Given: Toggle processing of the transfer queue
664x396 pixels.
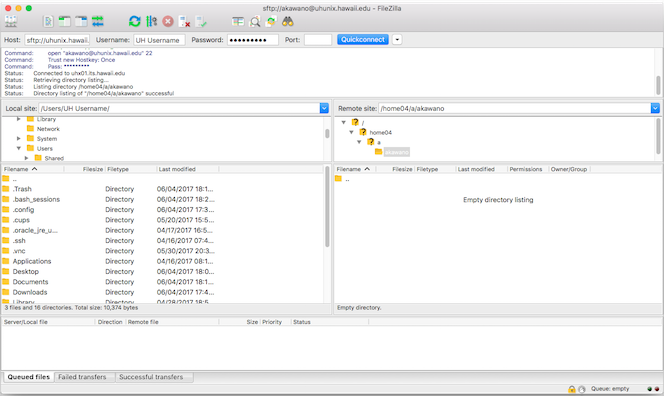Looking at the screenshot, I should [151, 21].
